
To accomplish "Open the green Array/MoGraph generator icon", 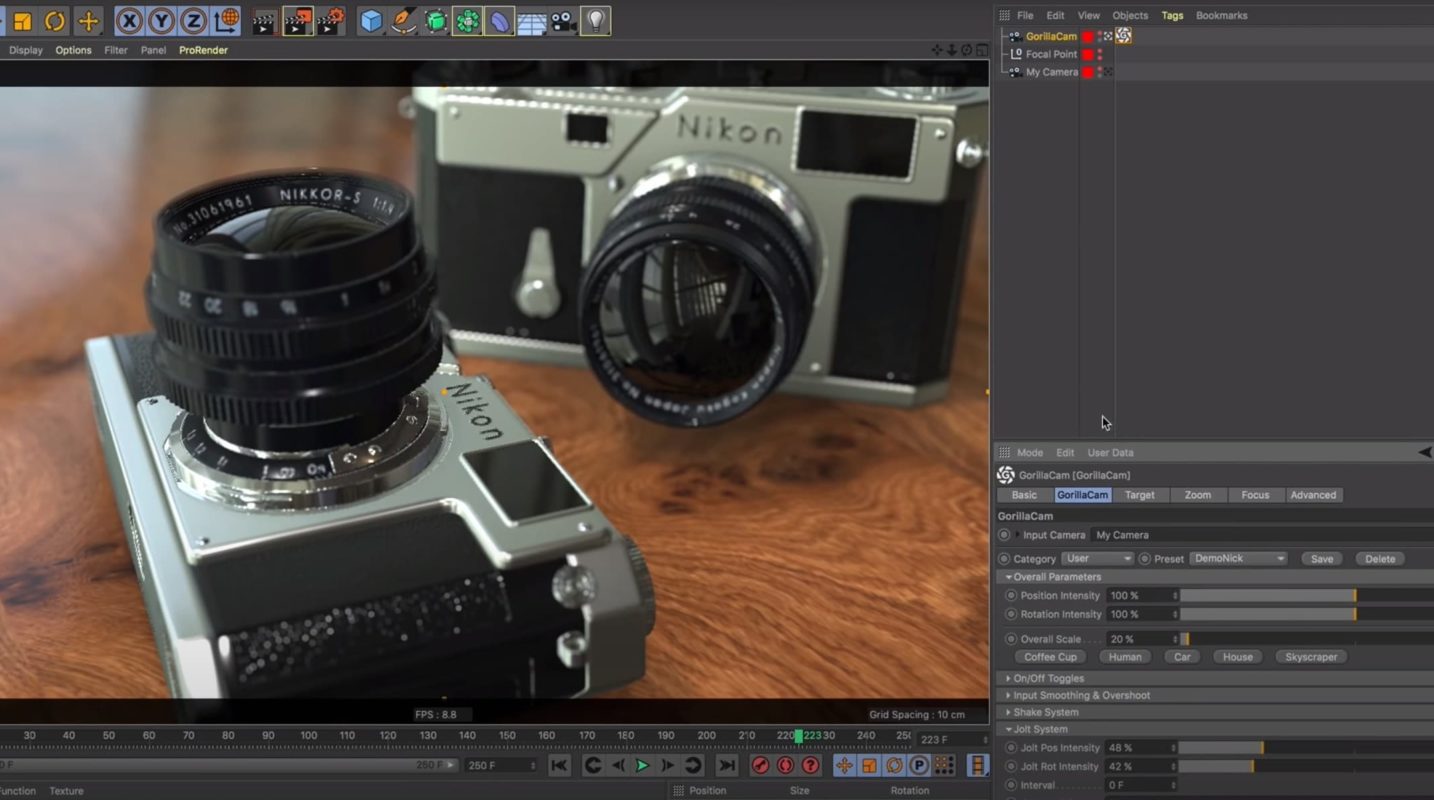I will (467, 21).
